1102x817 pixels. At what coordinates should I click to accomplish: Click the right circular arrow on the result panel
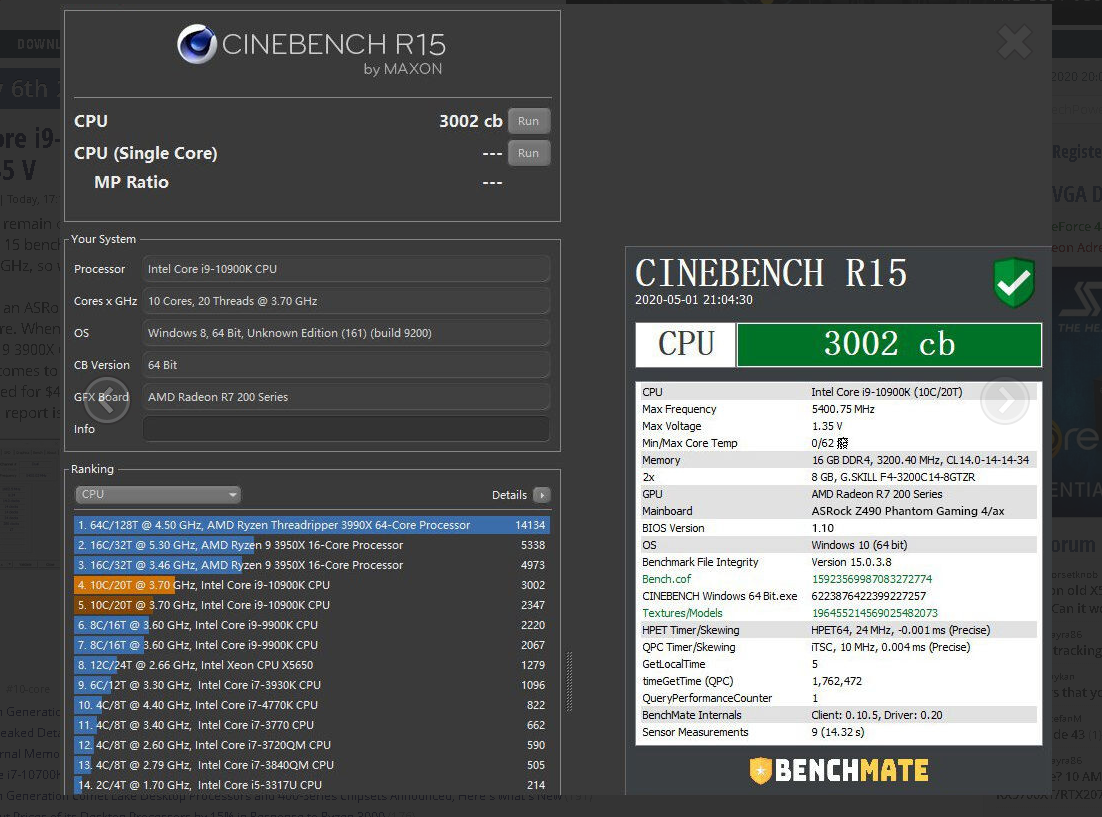pos(1004,400)
